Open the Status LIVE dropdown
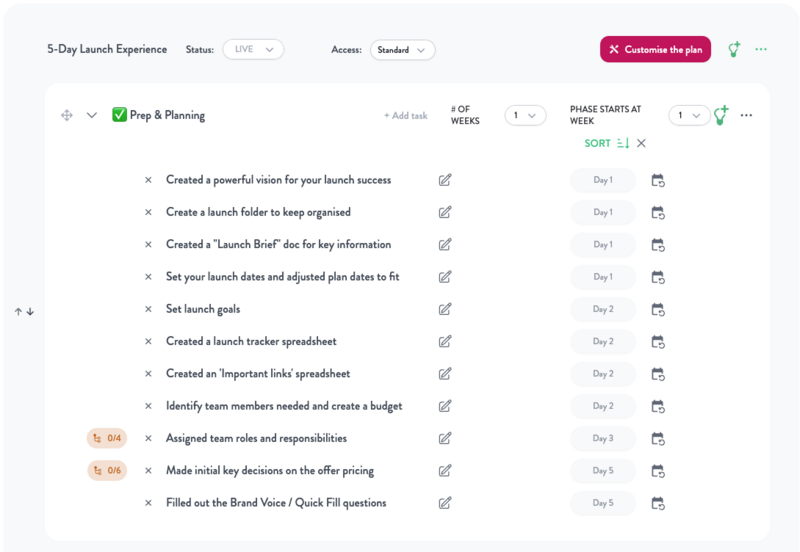 (253, 49)
